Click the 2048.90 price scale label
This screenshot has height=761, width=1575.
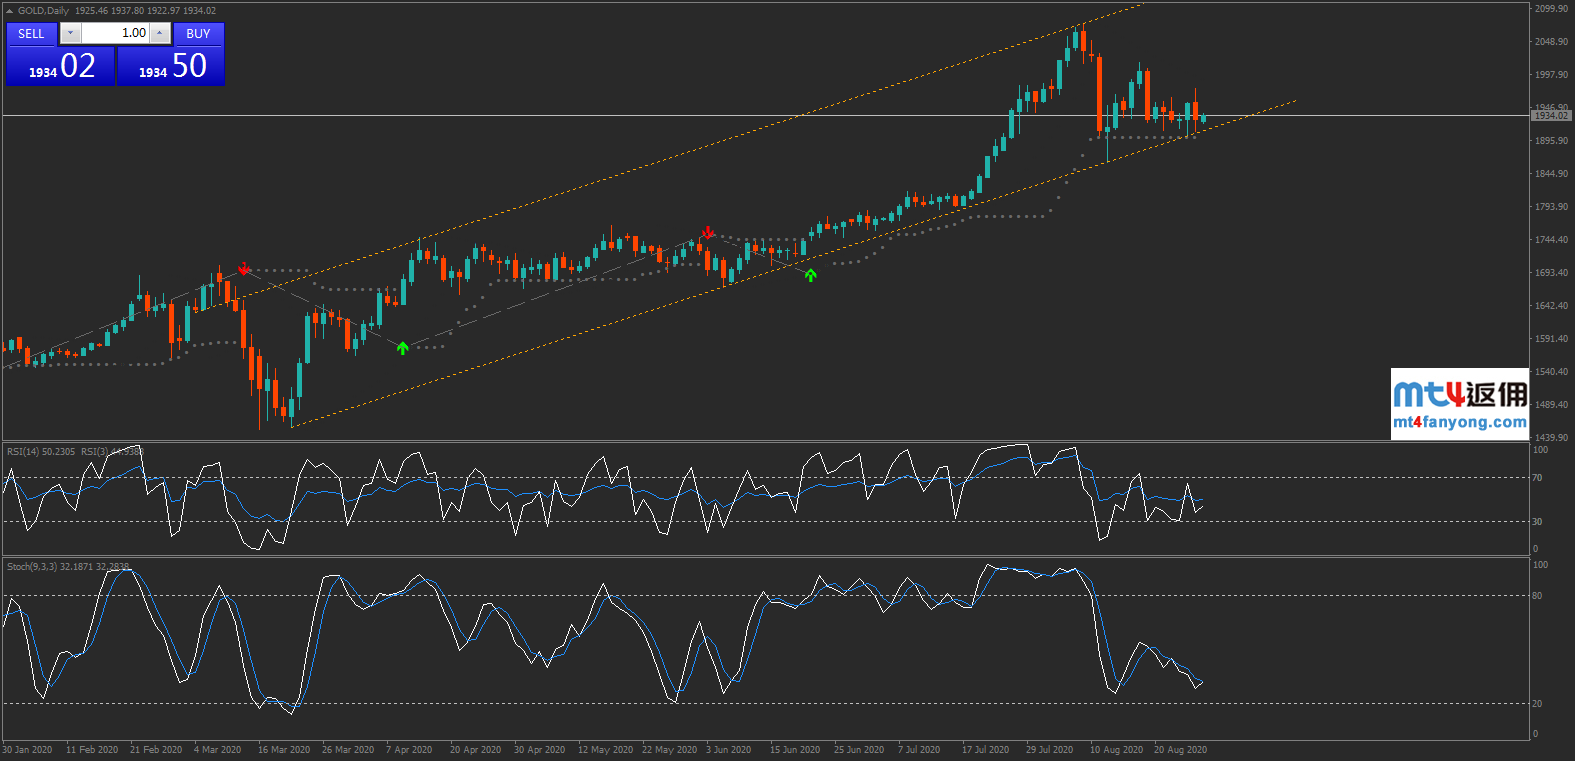(x=1551, y=42)
